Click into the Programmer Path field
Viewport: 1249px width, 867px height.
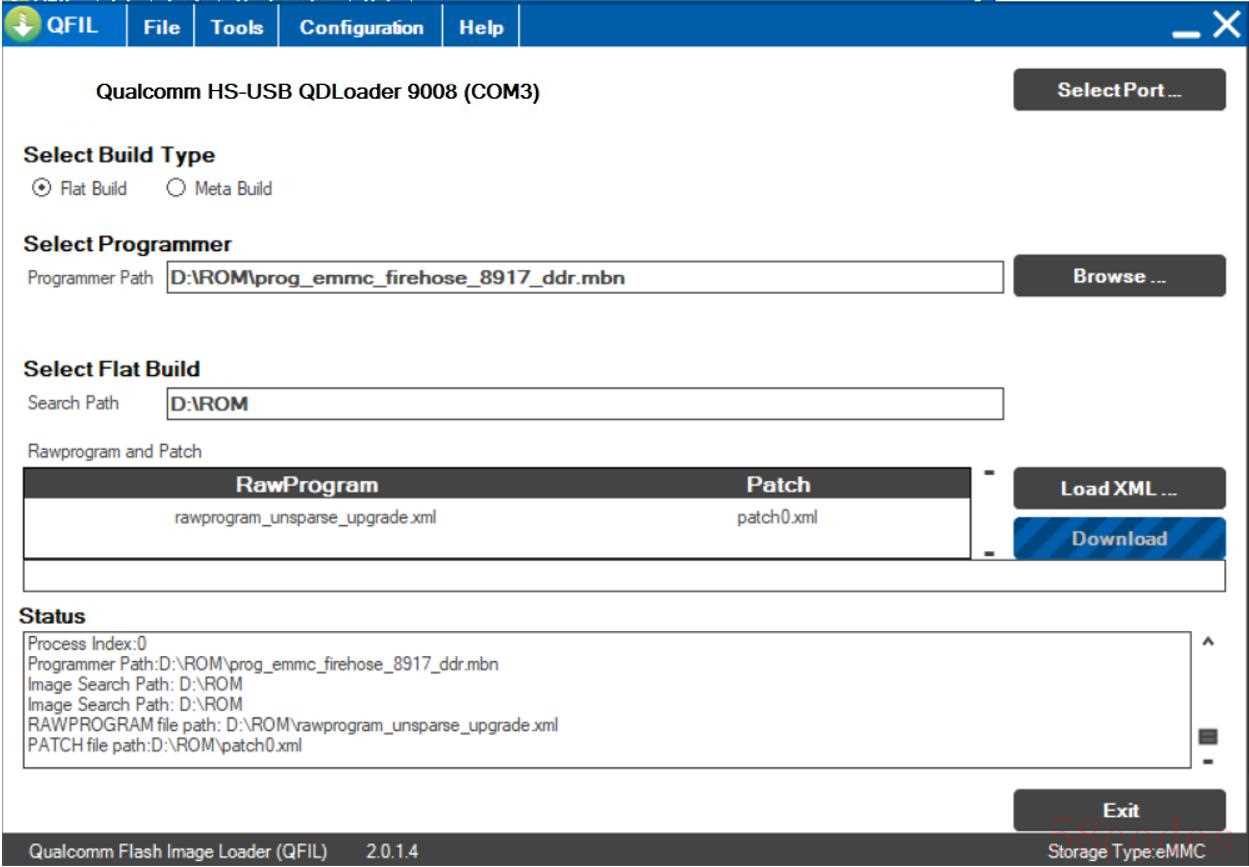(584, 277)
